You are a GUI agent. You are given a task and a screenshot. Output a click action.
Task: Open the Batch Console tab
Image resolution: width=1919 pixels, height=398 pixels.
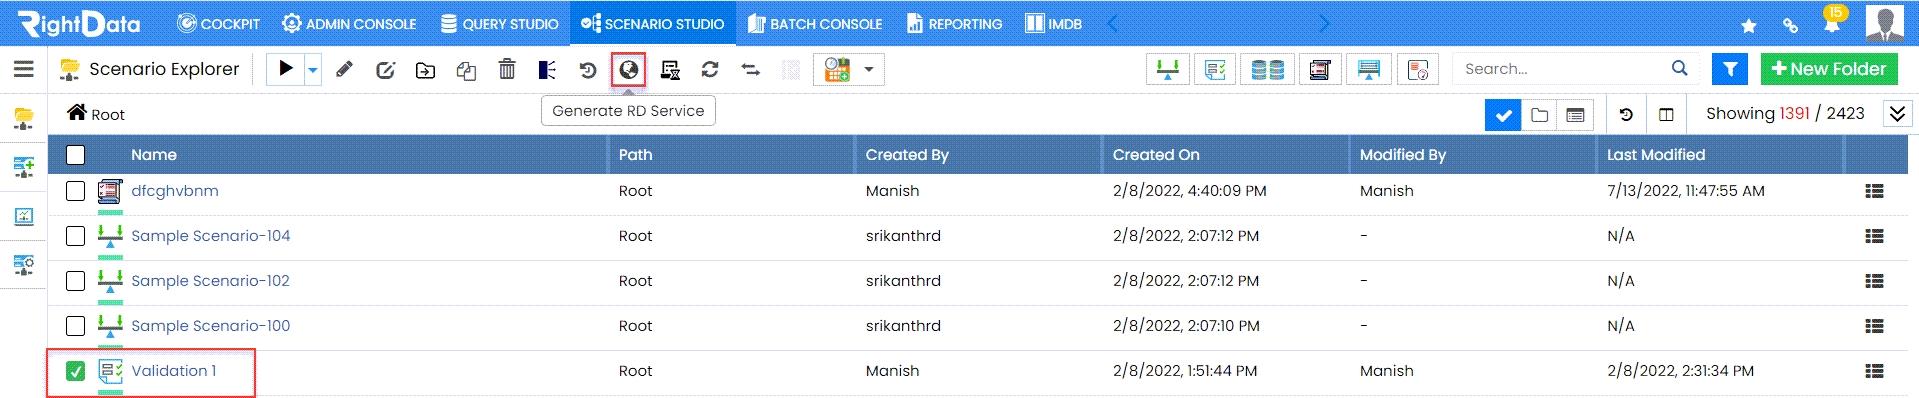pos(814,23)
